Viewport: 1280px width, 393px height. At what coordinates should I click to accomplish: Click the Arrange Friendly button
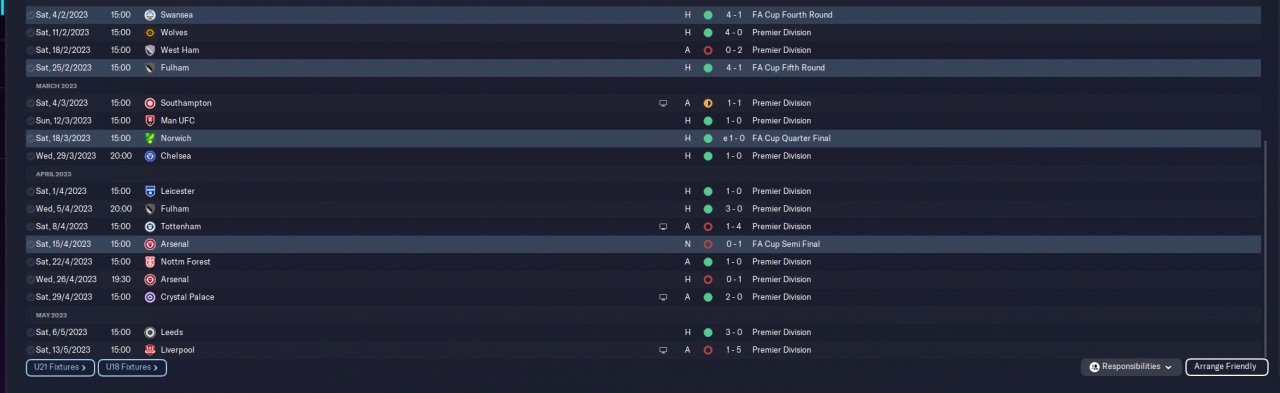tap(1227, 367)
